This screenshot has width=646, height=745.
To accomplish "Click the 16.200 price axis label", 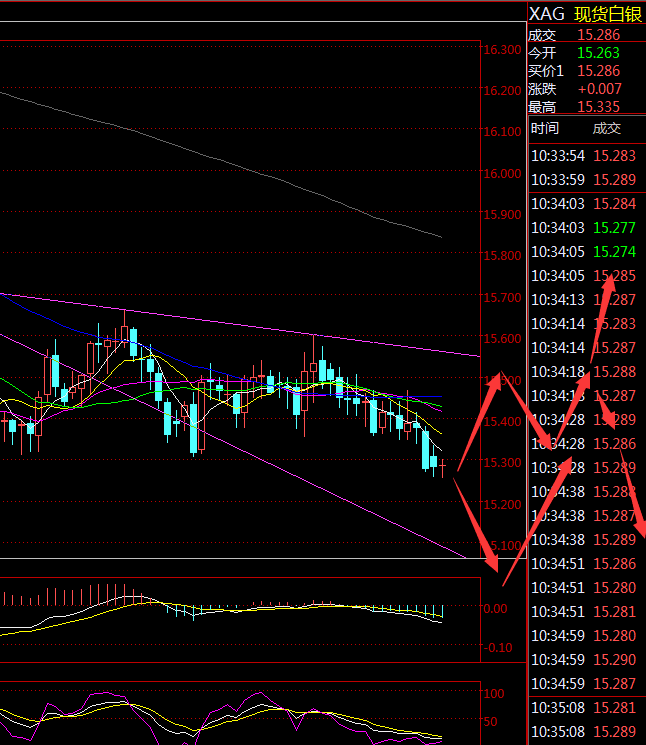I will click(x=502, y=90).
